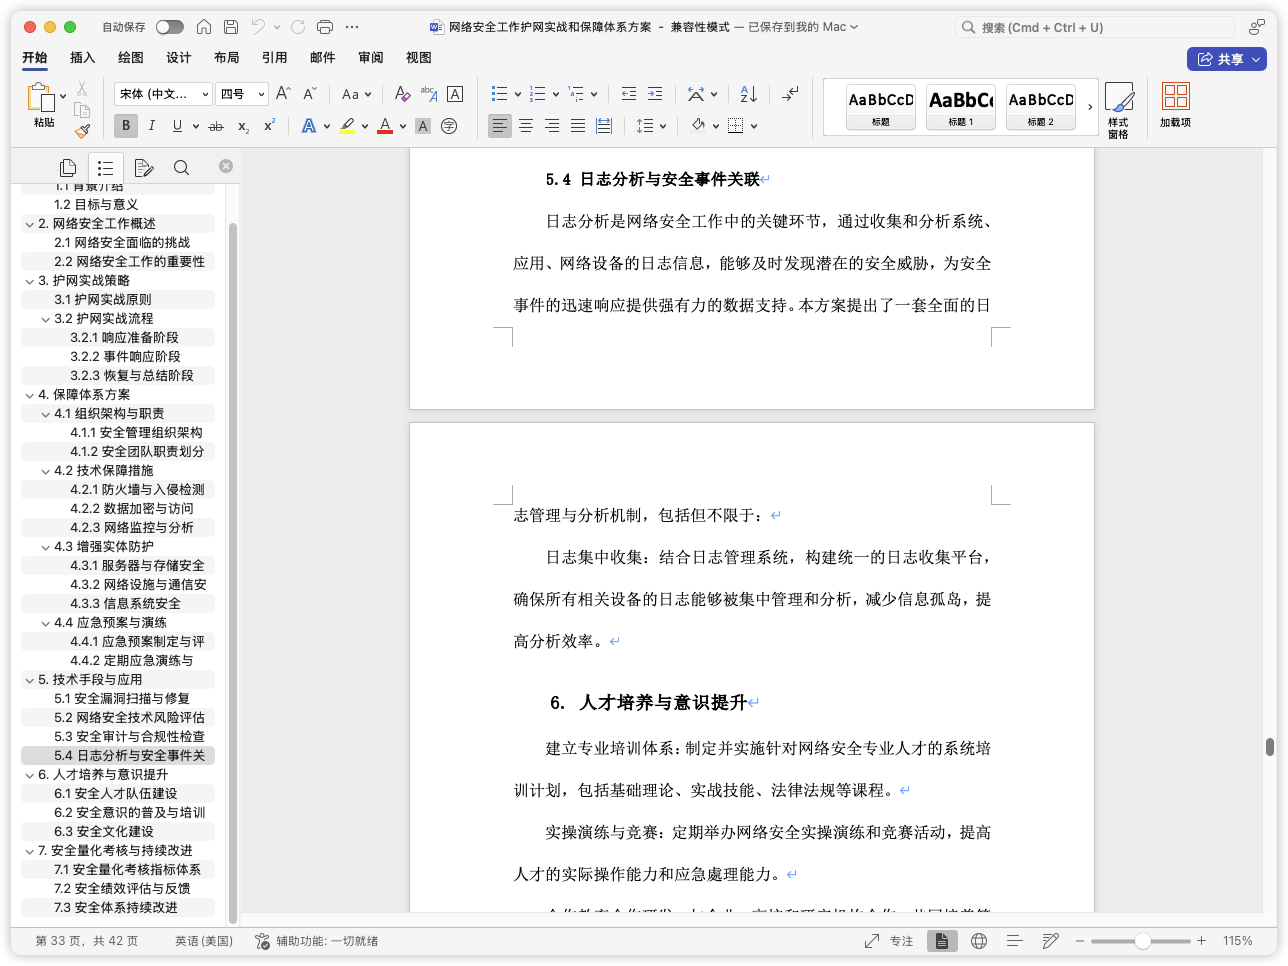Open the text highlight color tool
This screenshot has width=1288, height=966.
[347, 125]
